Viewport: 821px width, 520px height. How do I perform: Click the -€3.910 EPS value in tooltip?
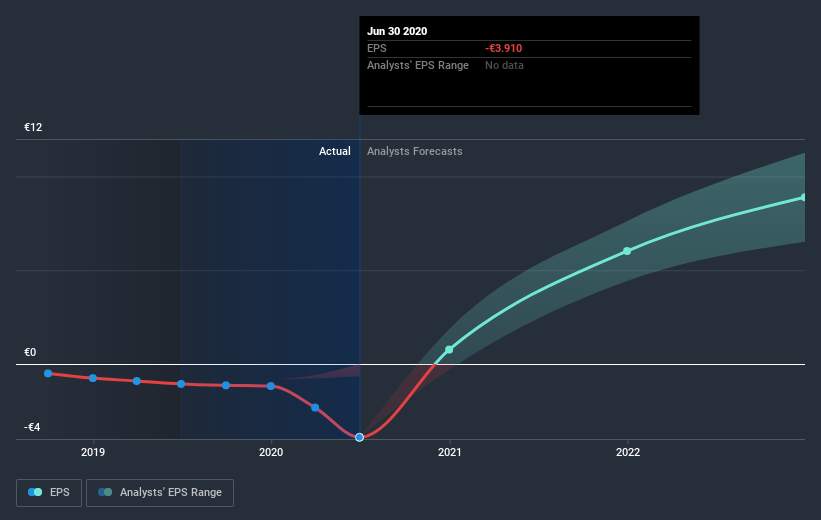504,48
